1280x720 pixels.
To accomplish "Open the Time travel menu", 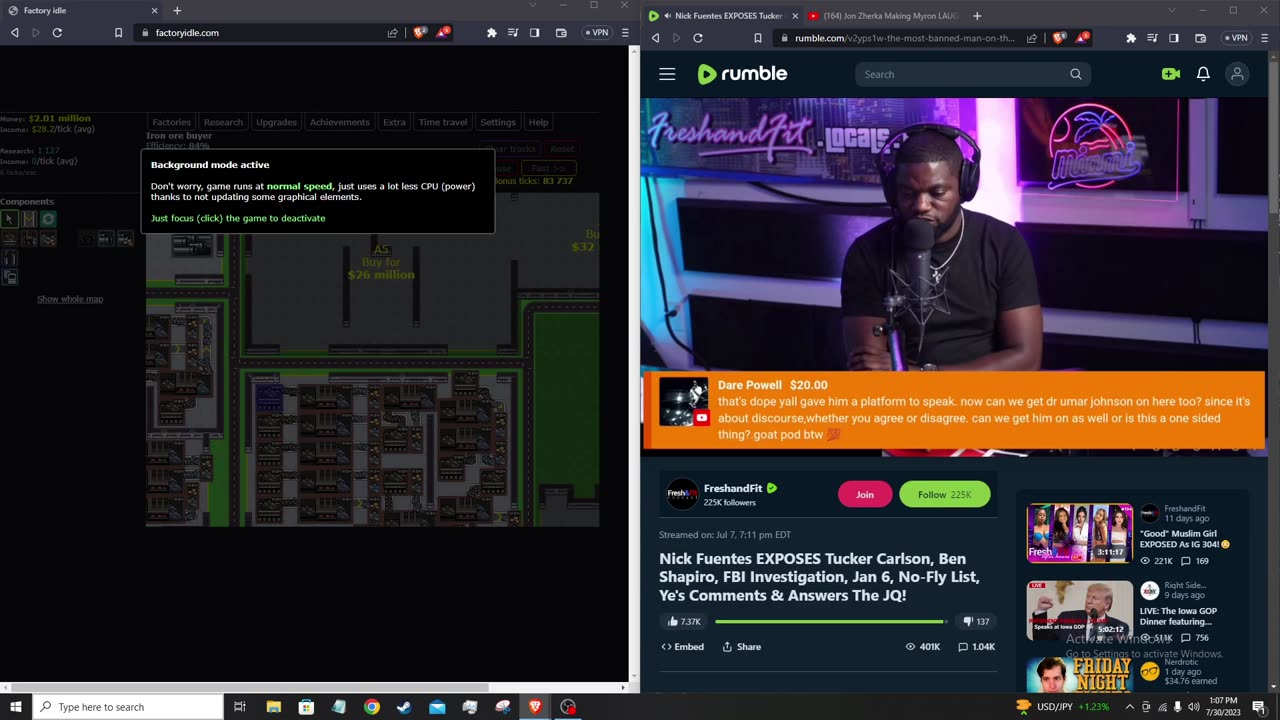I will pyautogui.click(x=442, y=122).
